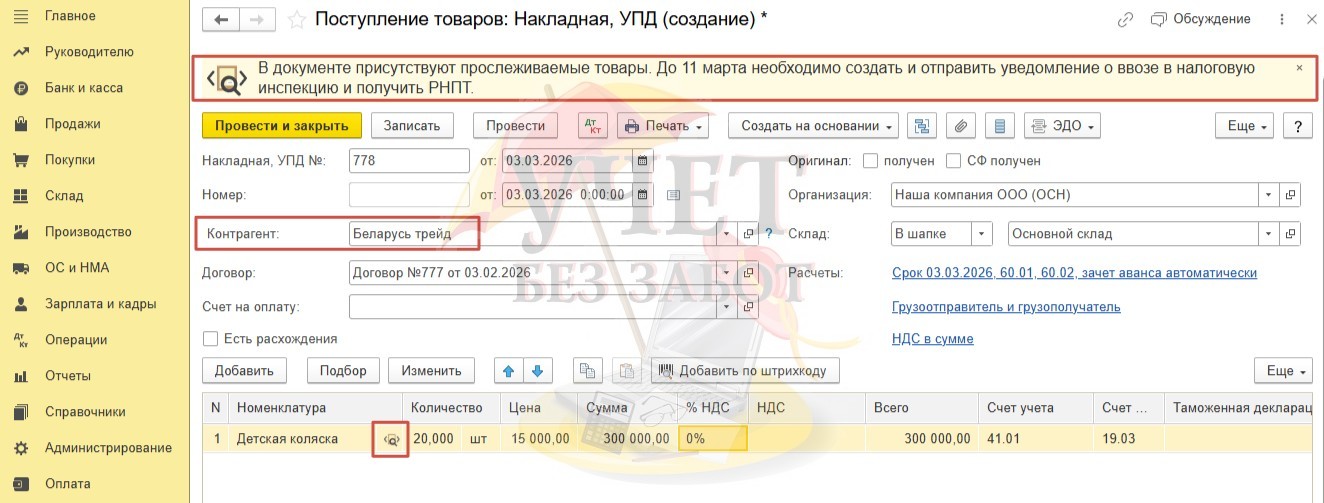Expand the Создать на основании dropdown
The height and width of the screenshot is (503, 1324).
(813, 126)
